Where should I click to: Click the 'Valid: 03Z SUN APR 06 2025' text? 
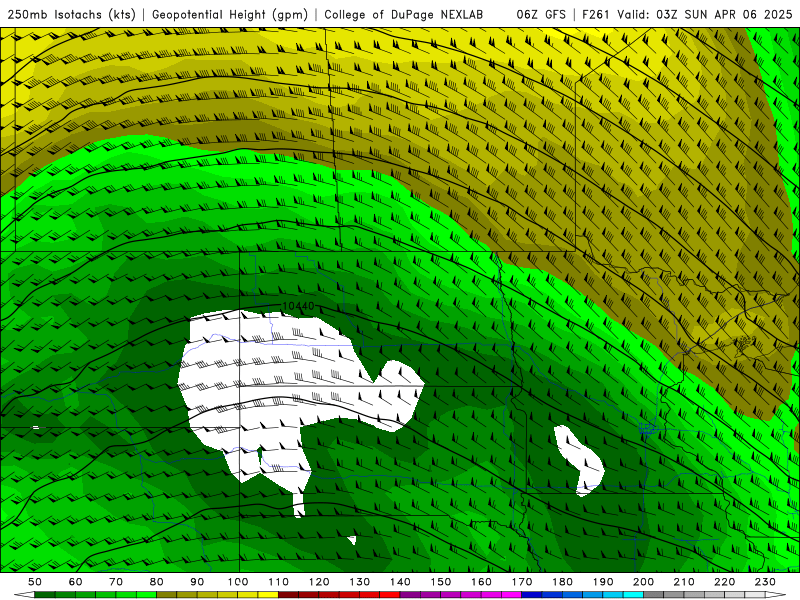pyautogui.click(x=705, y=14)
